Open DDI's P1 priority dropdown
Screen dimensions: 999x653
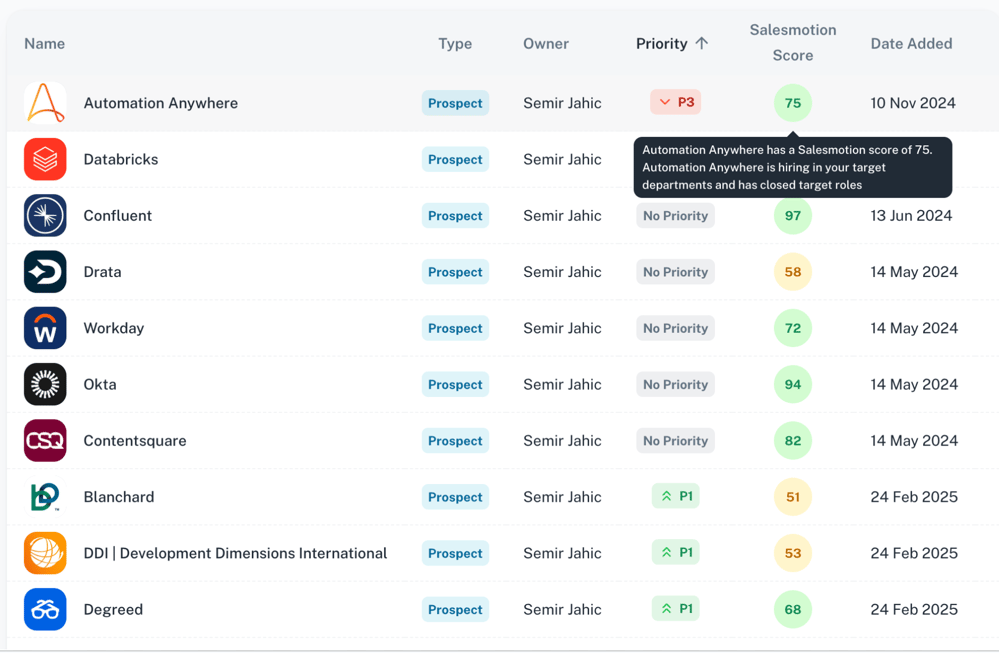[x=675, y=552]
